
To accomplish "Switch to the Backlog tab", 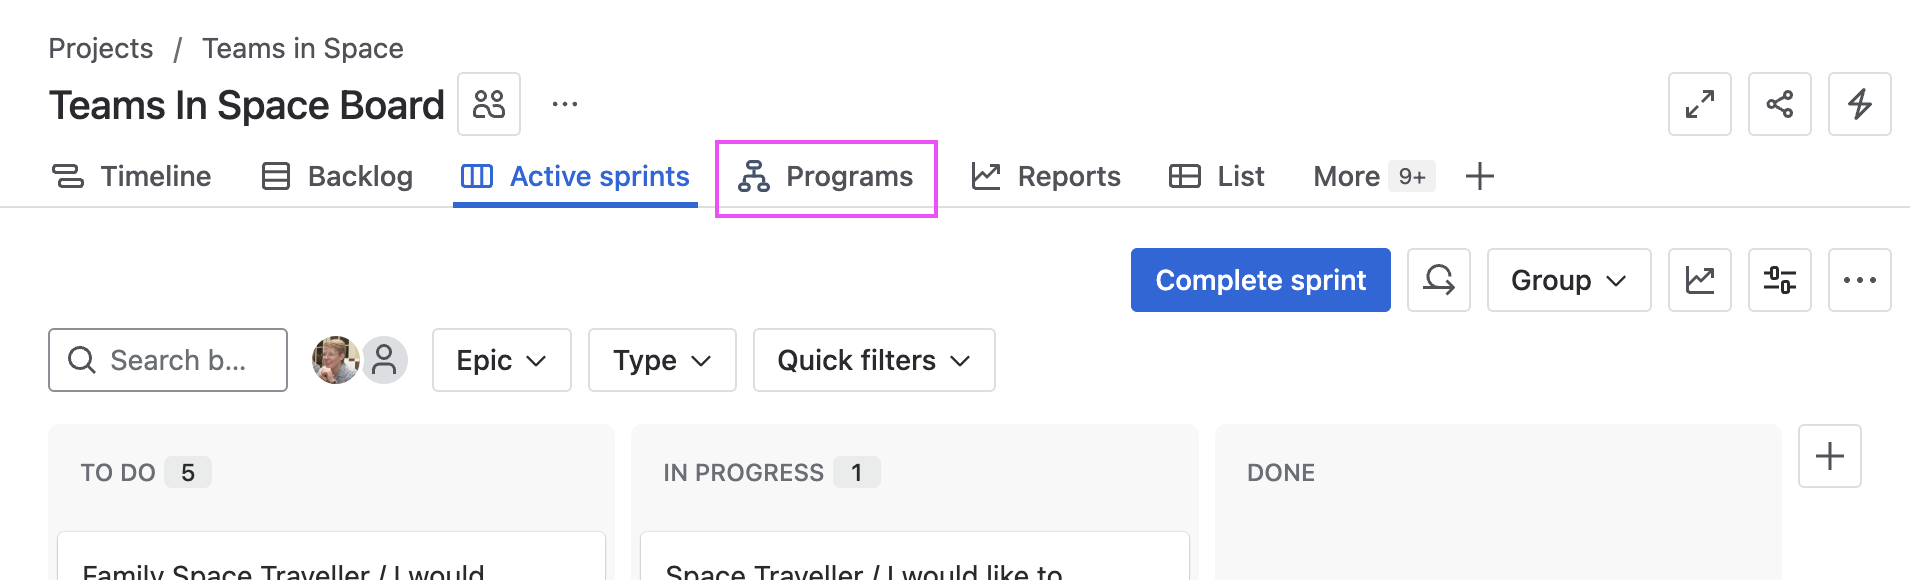I will (x=337, y=176).
